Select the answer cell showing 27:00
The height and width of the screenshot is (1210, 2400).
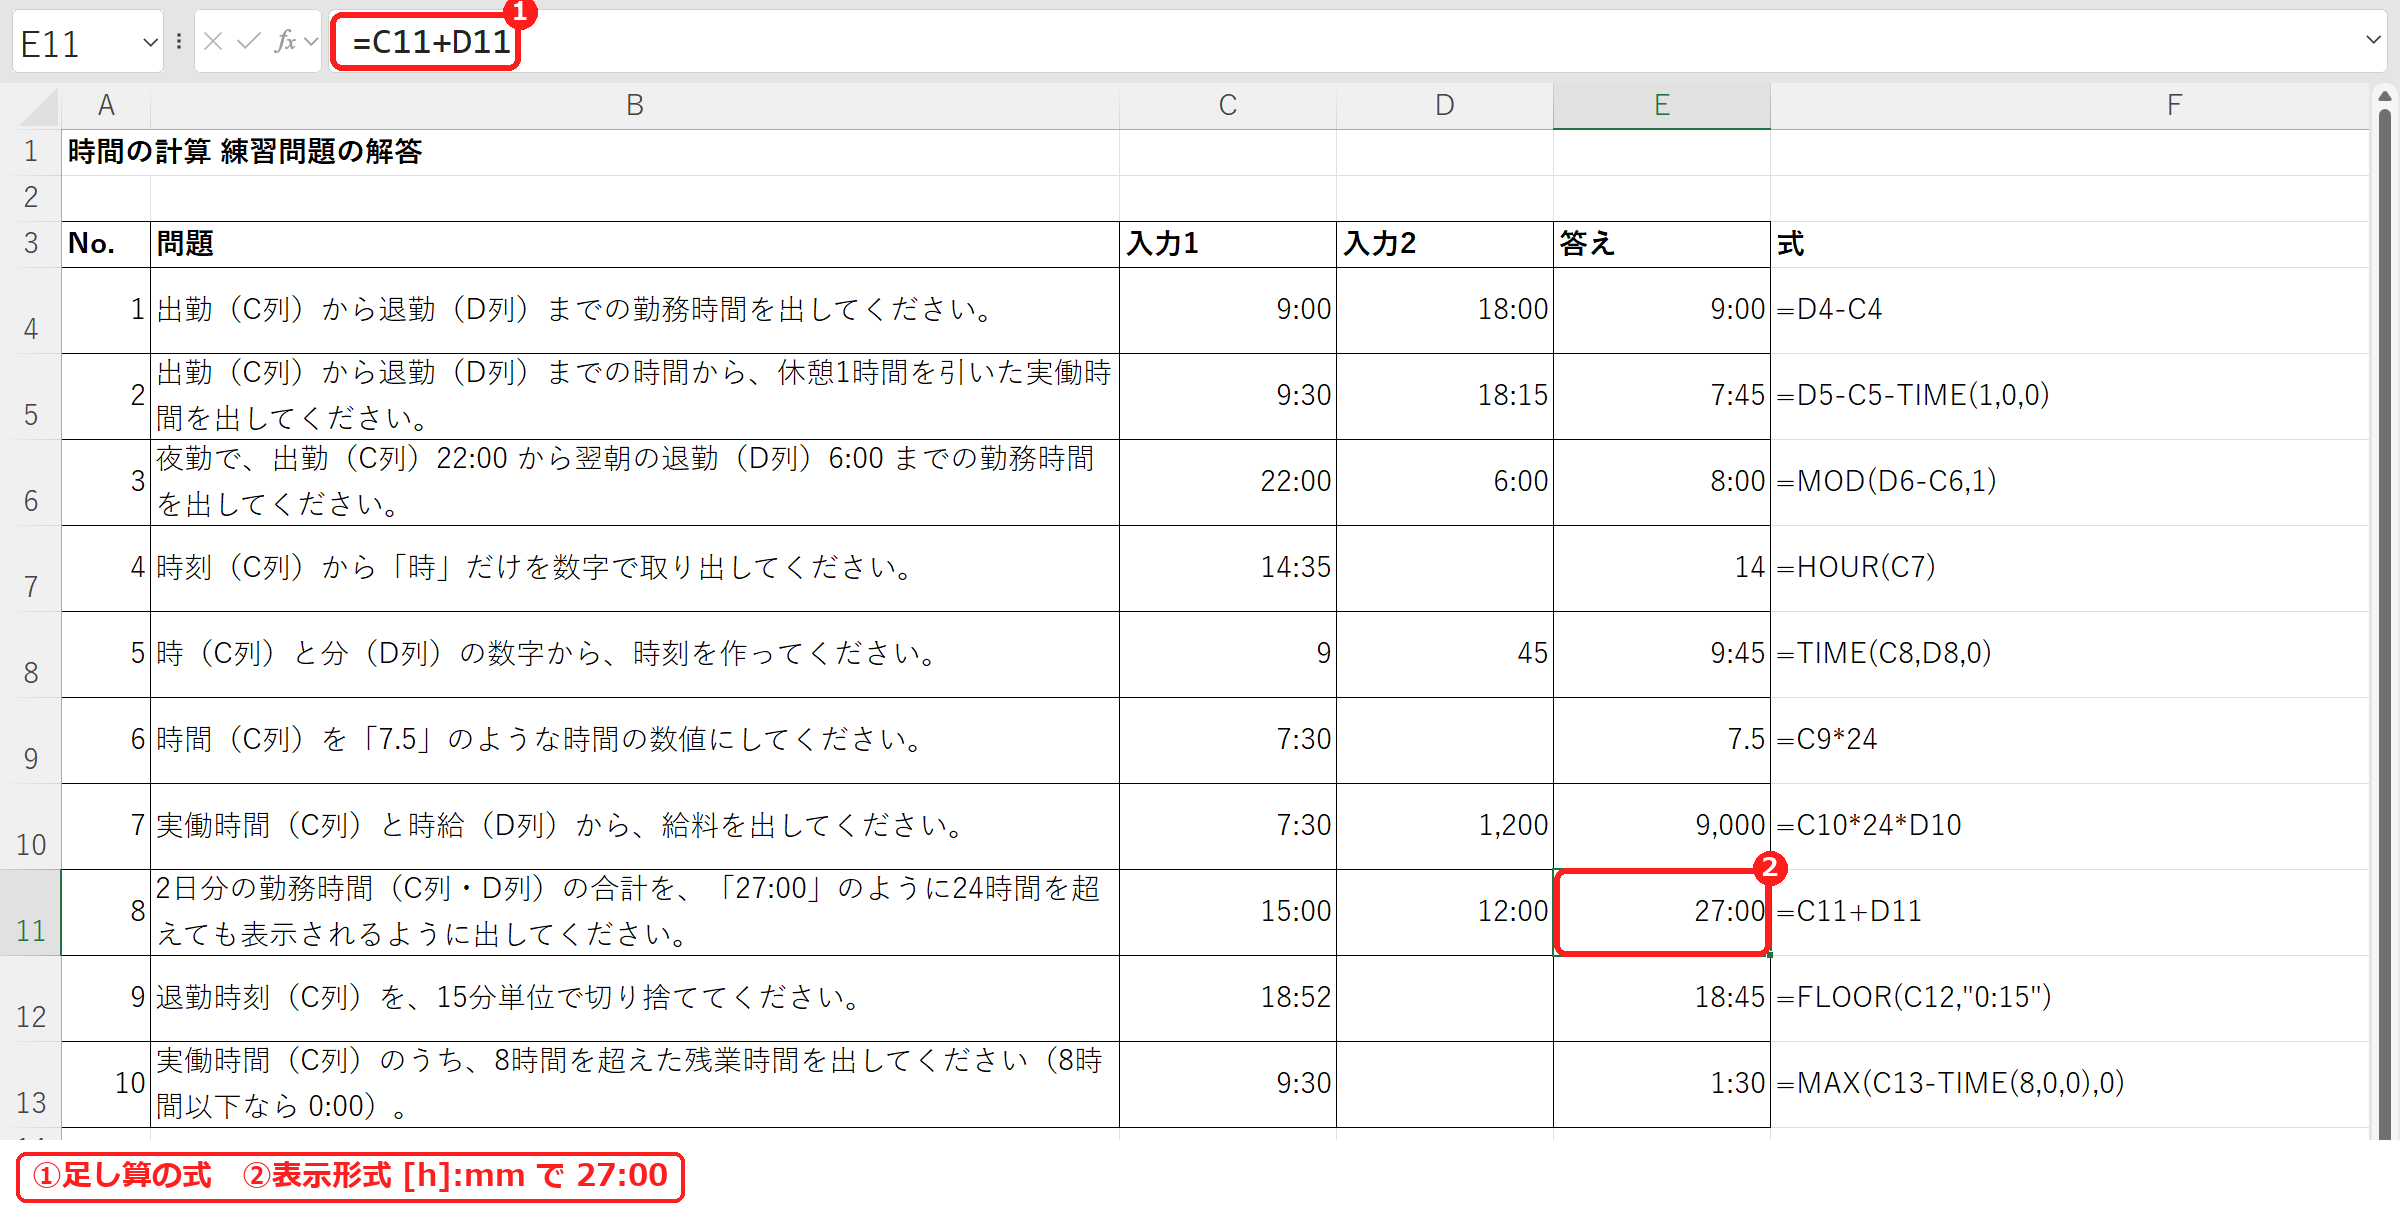(1662, 912)
